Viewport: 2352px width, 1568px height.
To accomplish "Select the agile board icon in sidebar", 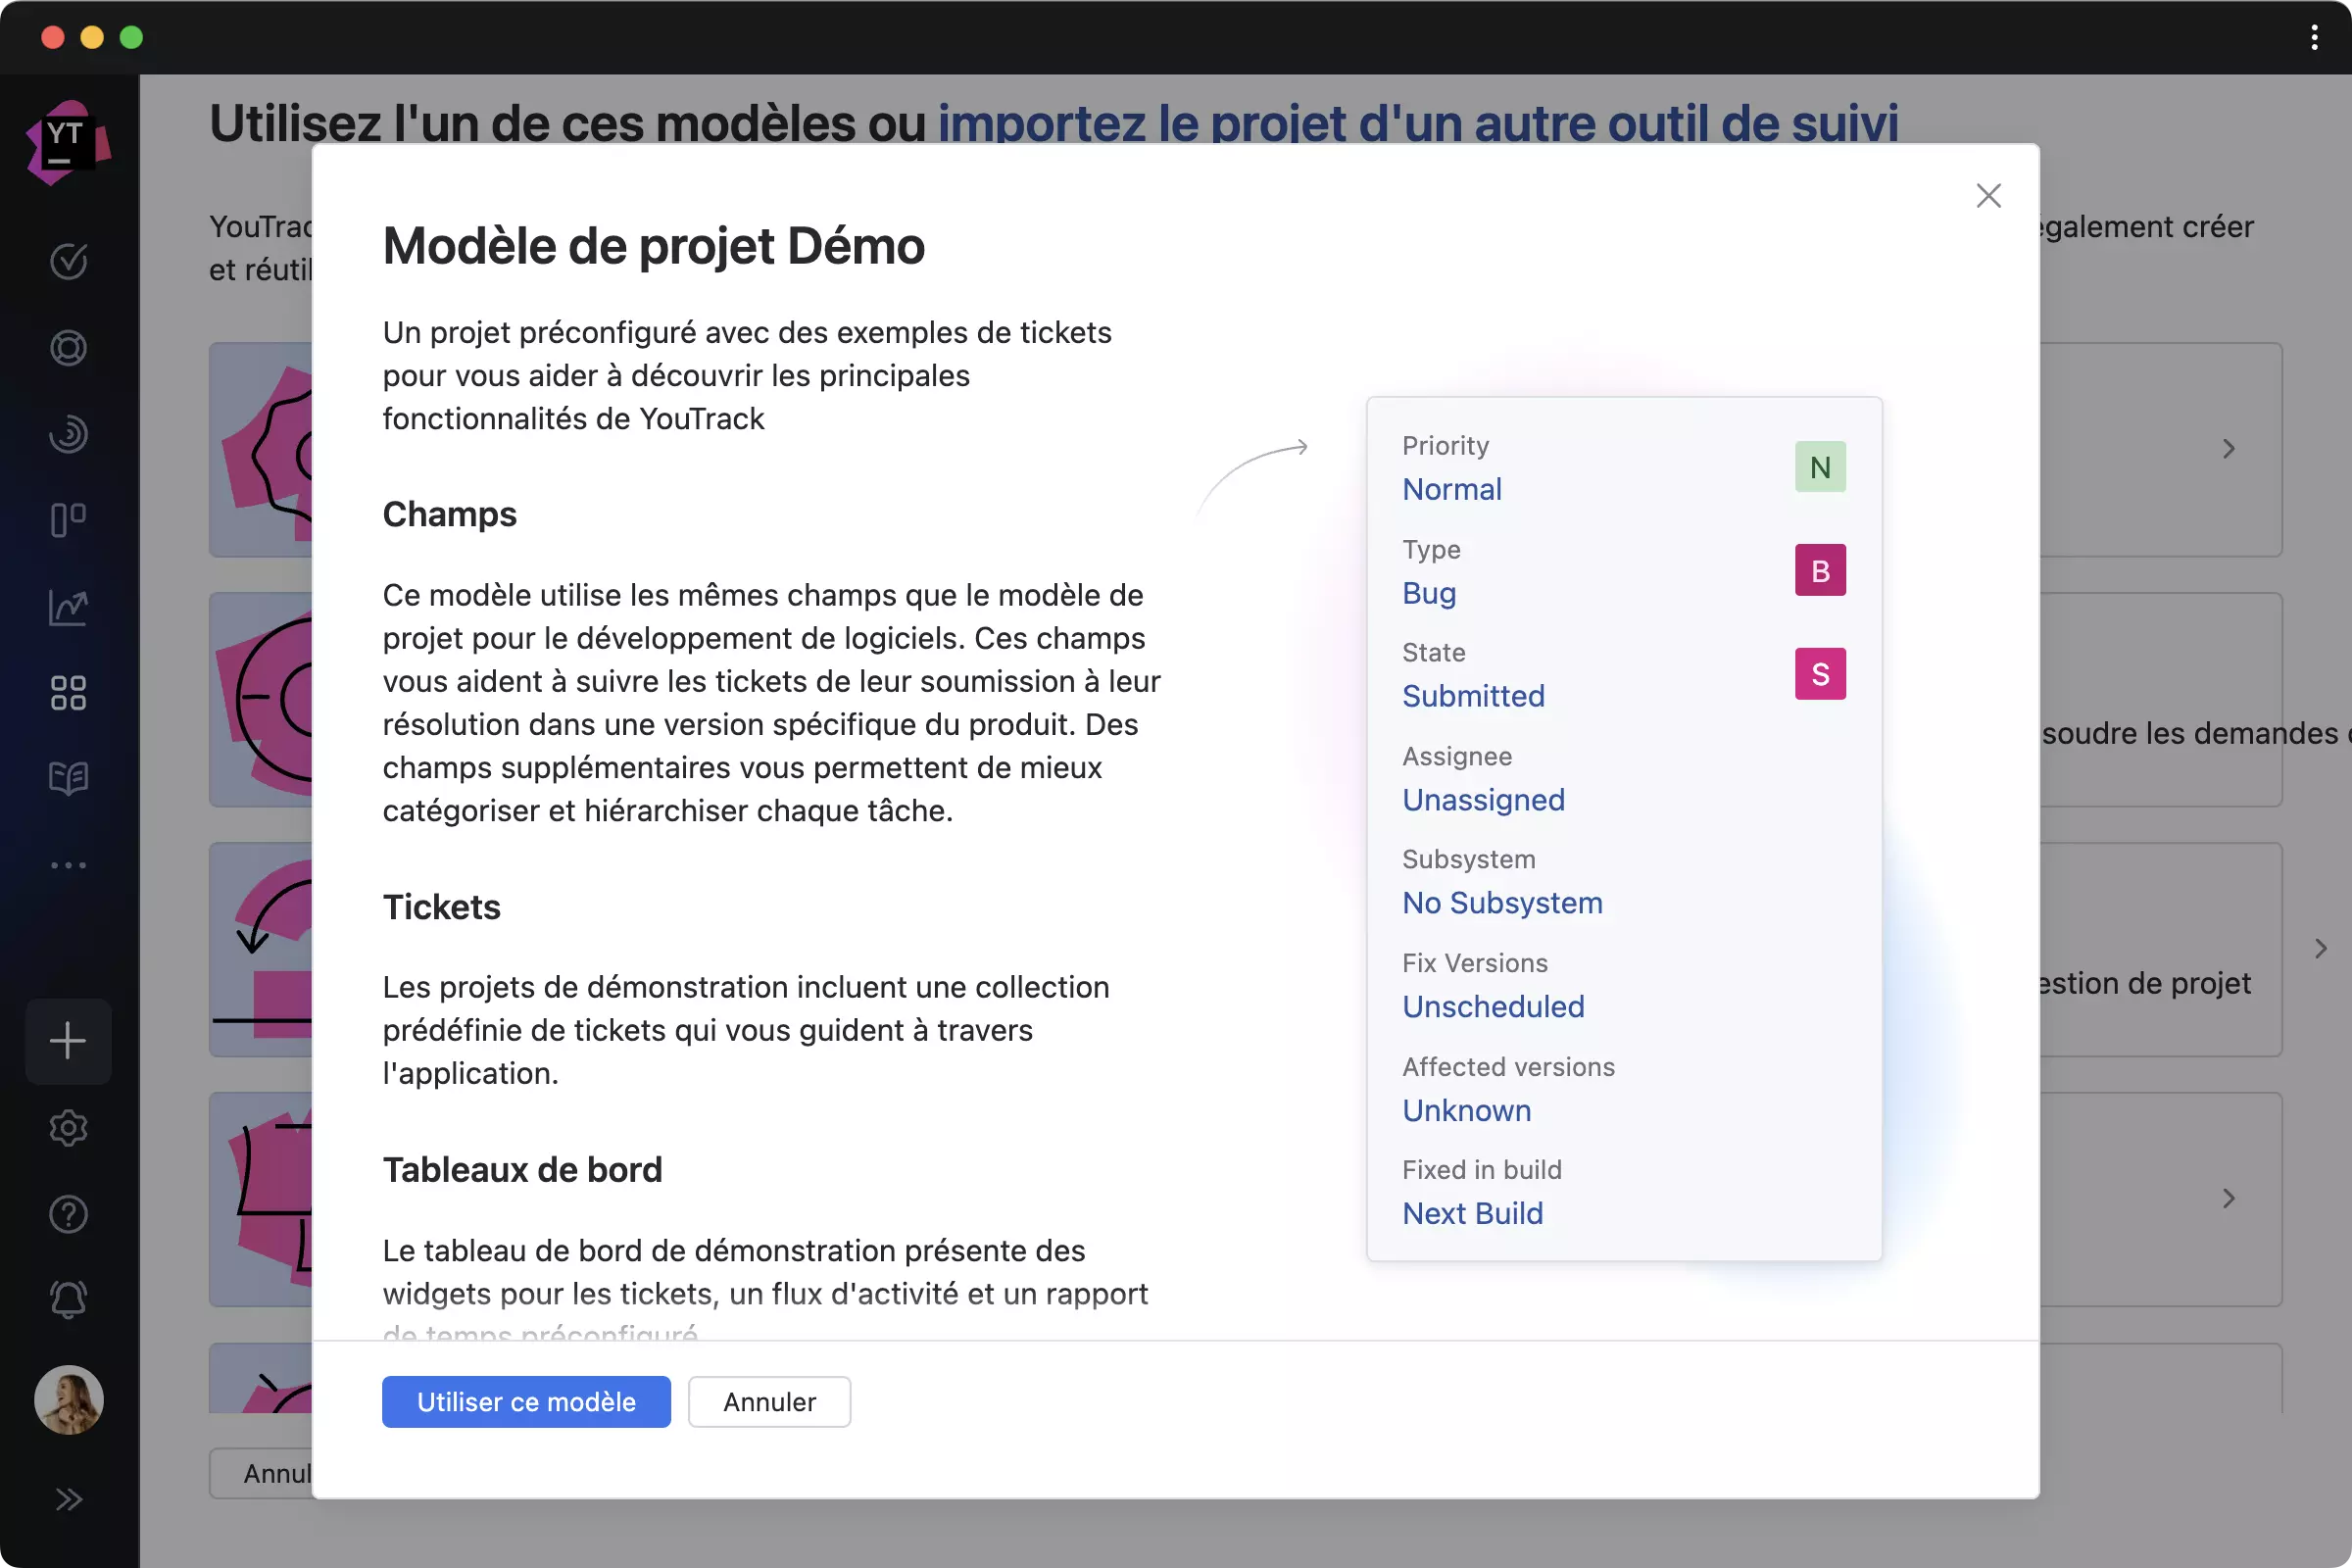I will click(x=70, y=519).
